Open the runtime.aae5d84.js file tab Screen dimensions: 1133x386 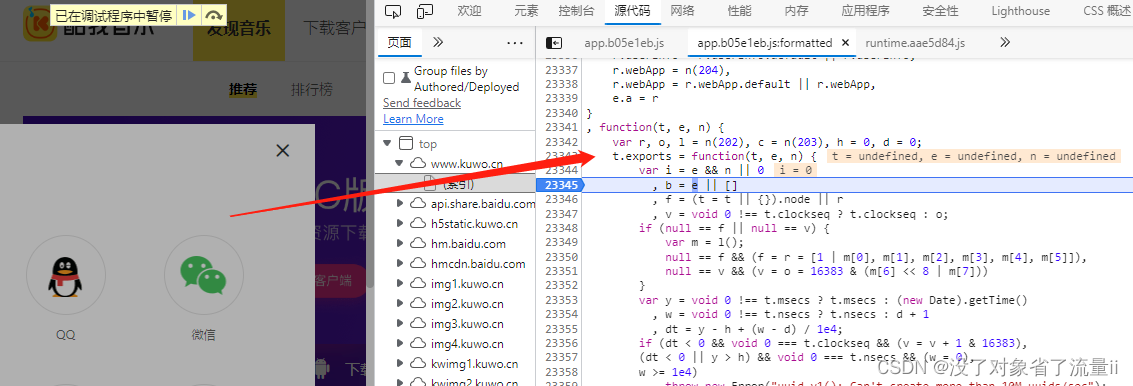(915, 43)
